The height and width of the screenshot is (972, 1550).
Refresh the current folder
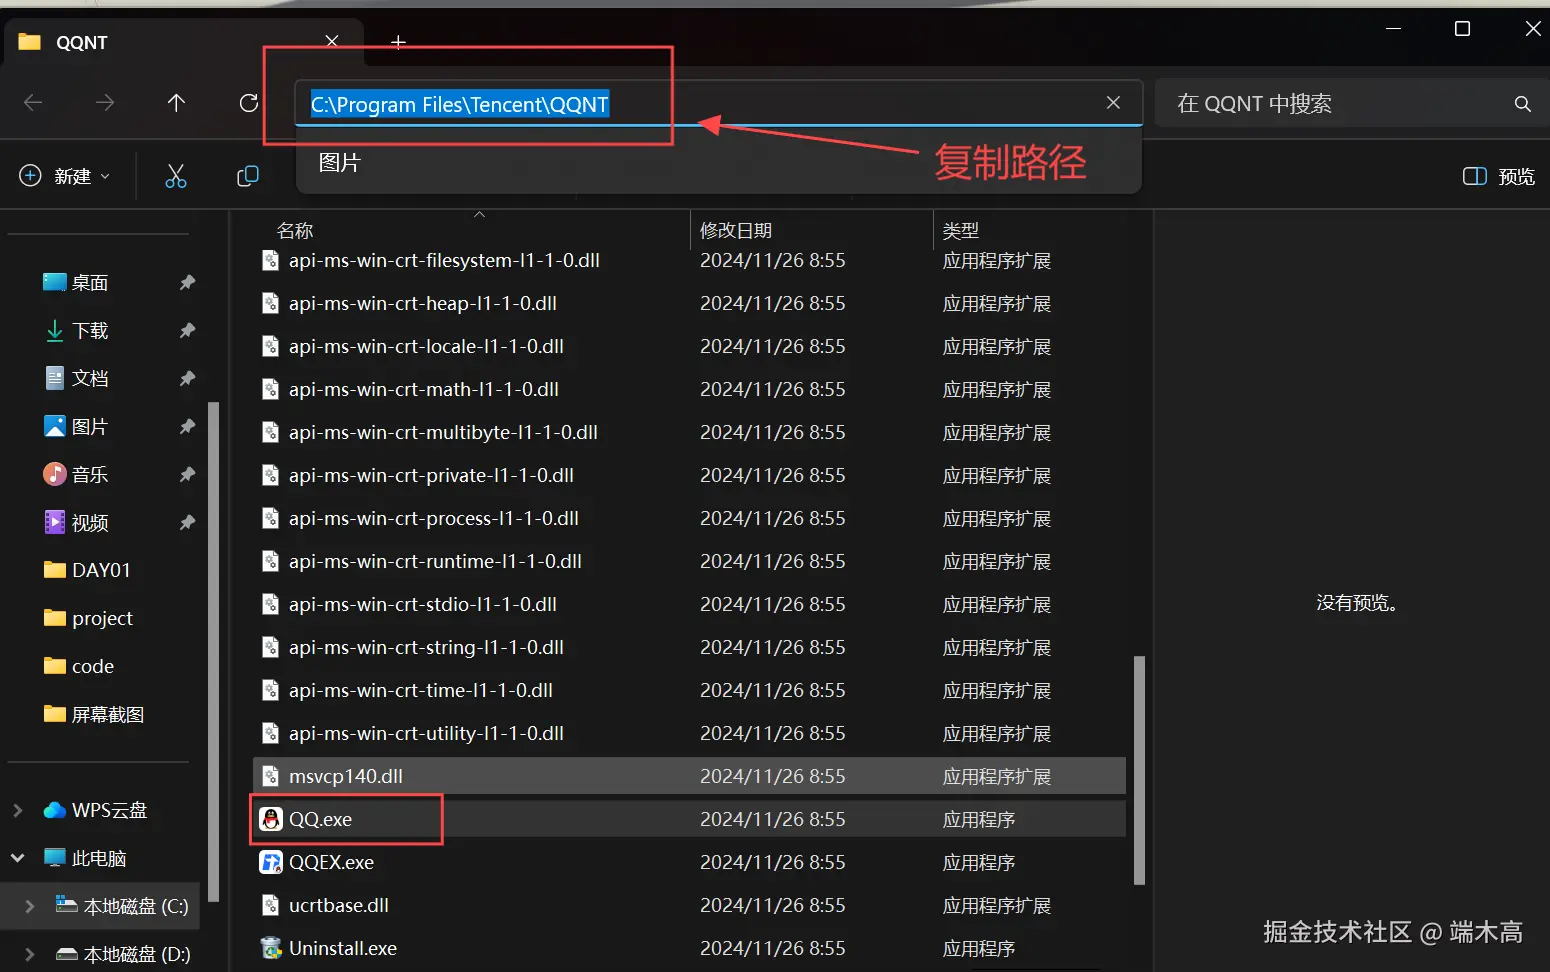coord(249,103)
